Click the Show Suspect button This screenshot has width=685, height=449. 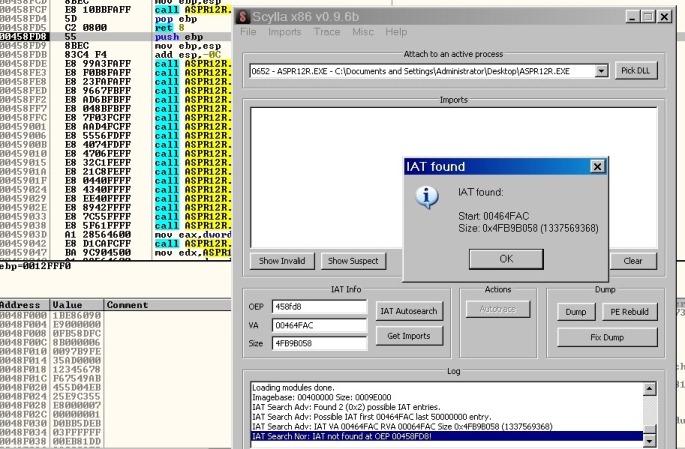(353, 261)
